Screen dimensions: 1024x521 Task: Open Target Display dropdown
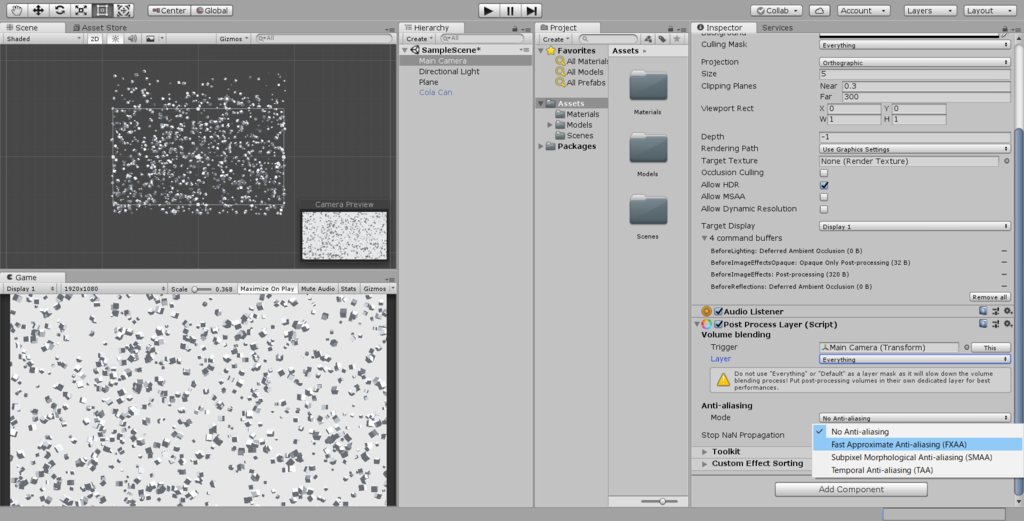coord(914,226)
